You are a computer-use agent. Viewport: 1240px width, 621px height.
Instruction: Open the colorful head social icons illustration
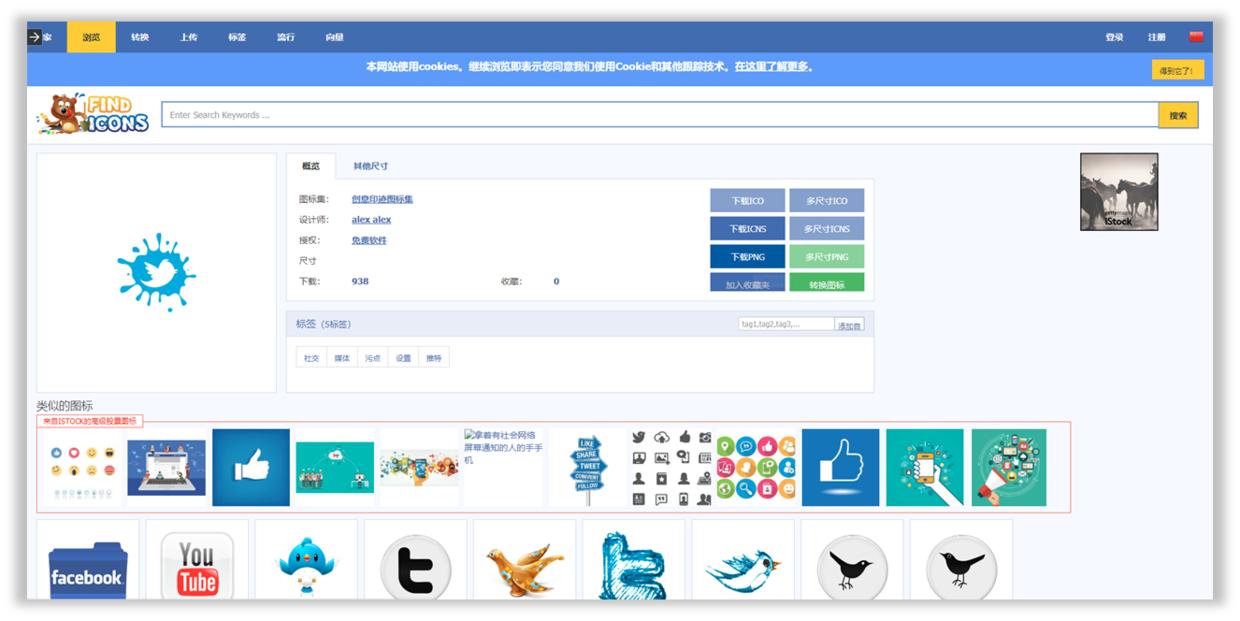coord(419,467)
